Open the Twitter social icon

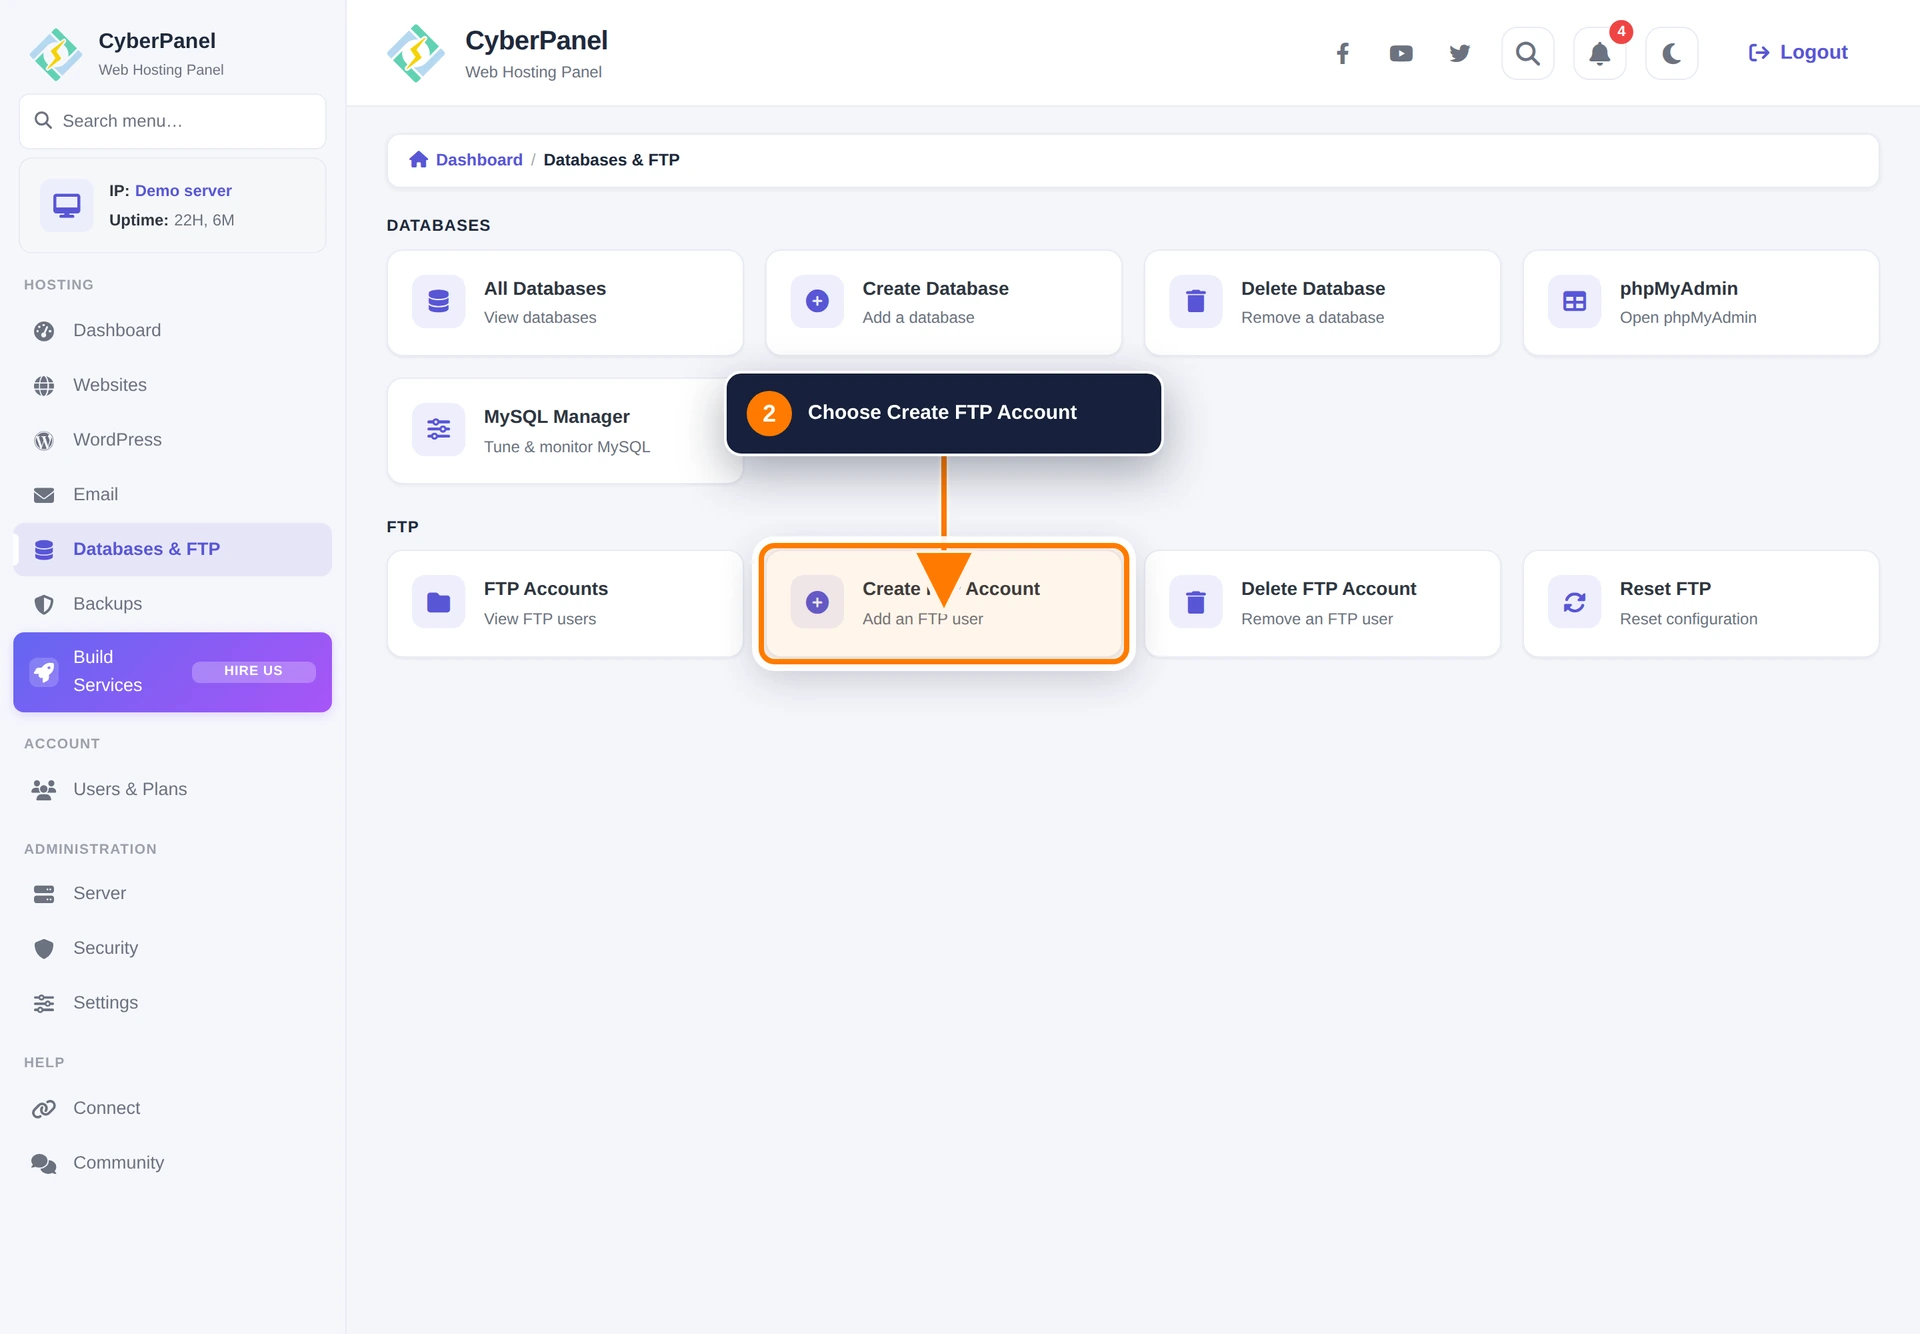1460,53
